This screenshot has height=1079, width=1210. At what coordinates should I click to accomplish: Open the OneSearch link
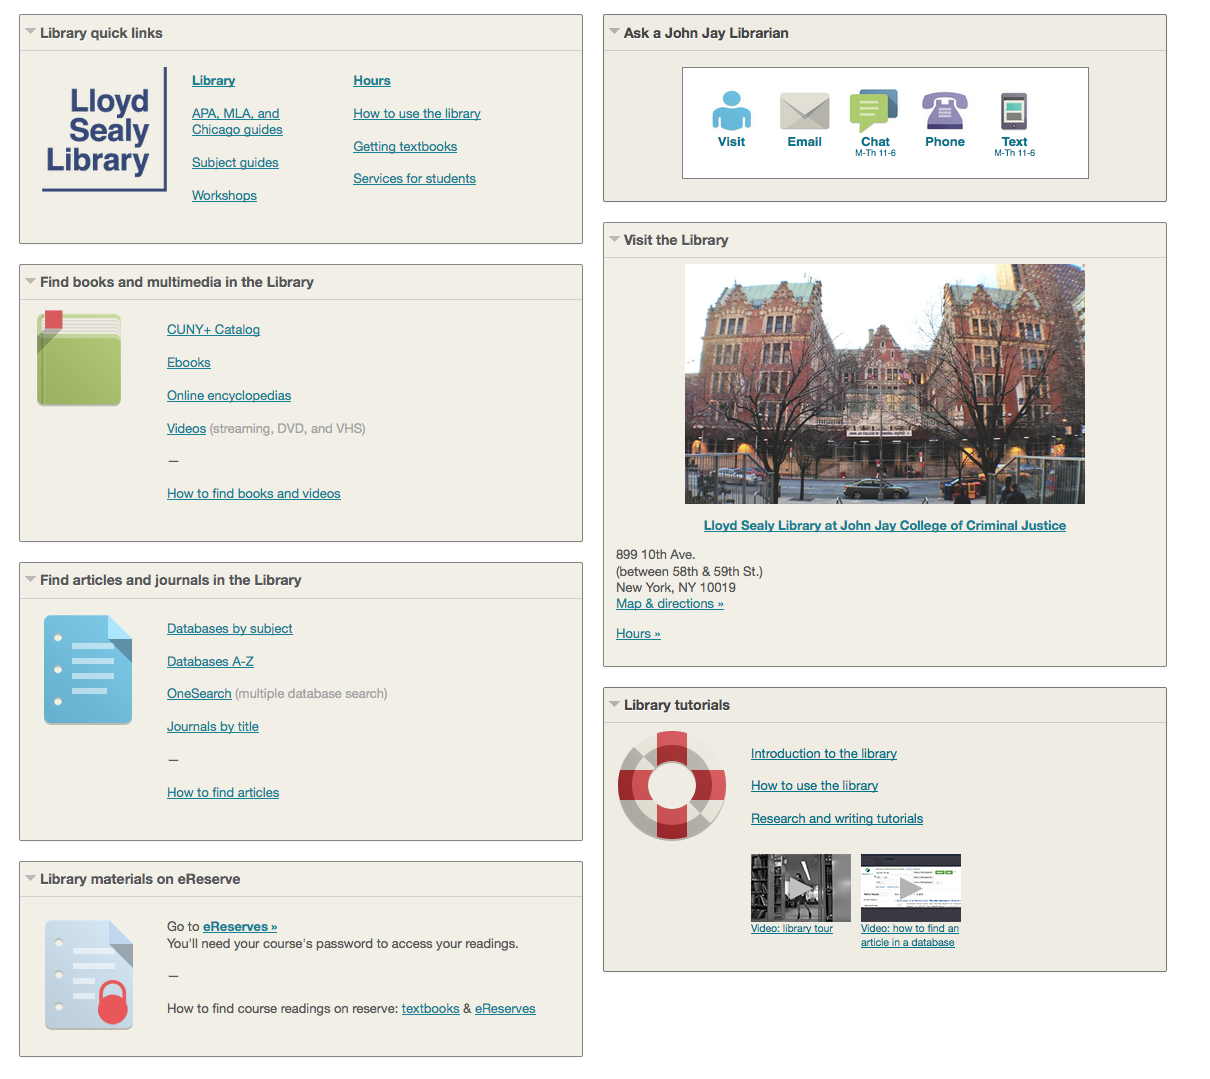199,693
